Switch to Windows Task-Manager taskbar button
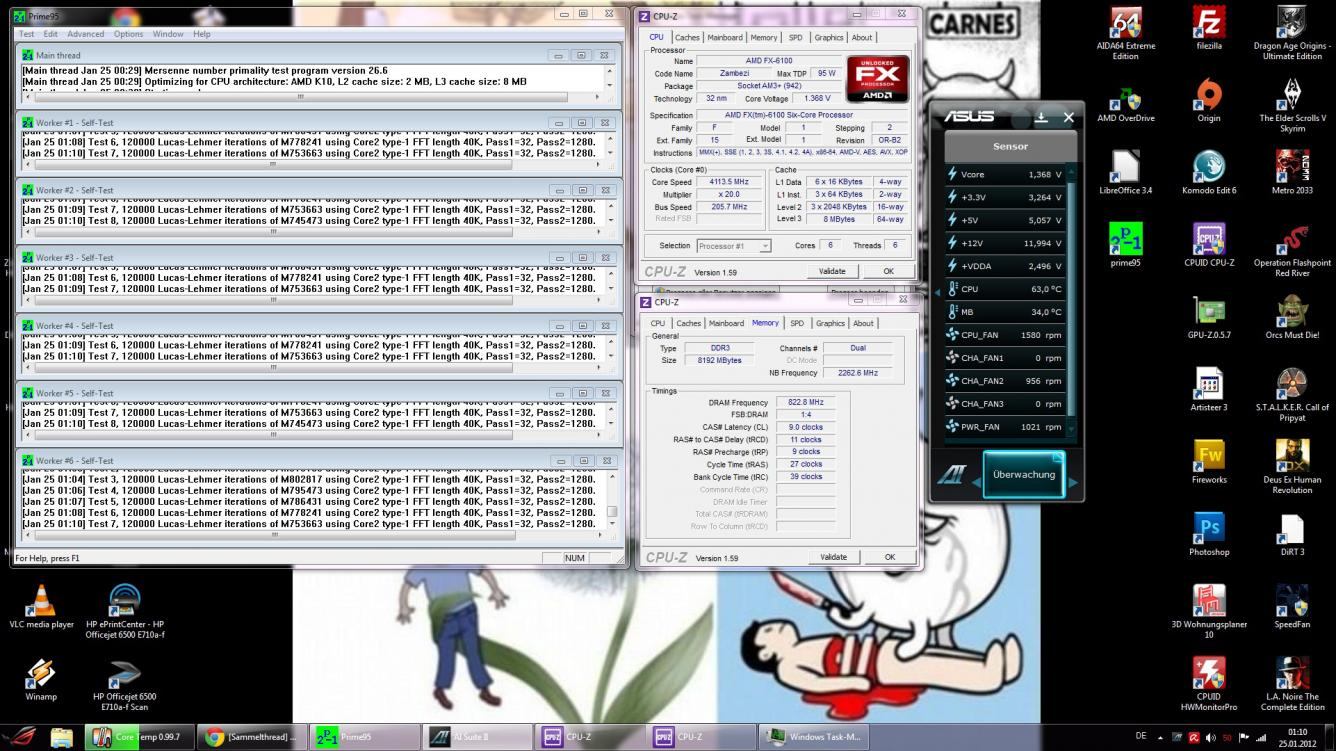The height and width of the screenshot is (751, 1336). pyautogui.click(x=816, y=737)
